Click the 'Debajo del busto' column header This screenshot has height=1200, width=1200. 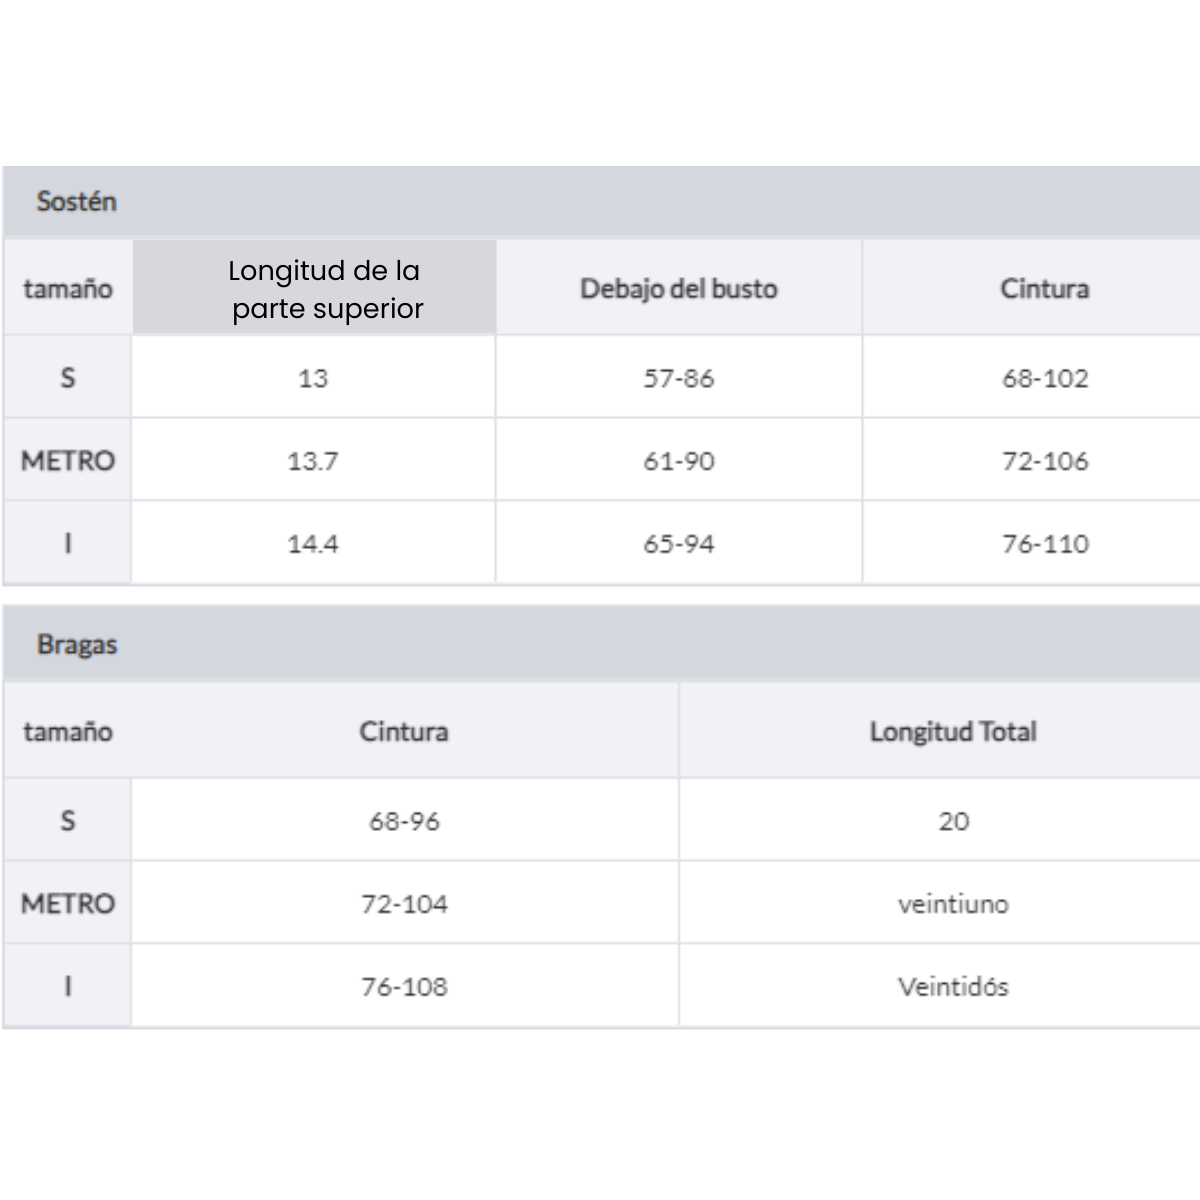[678, 289]
